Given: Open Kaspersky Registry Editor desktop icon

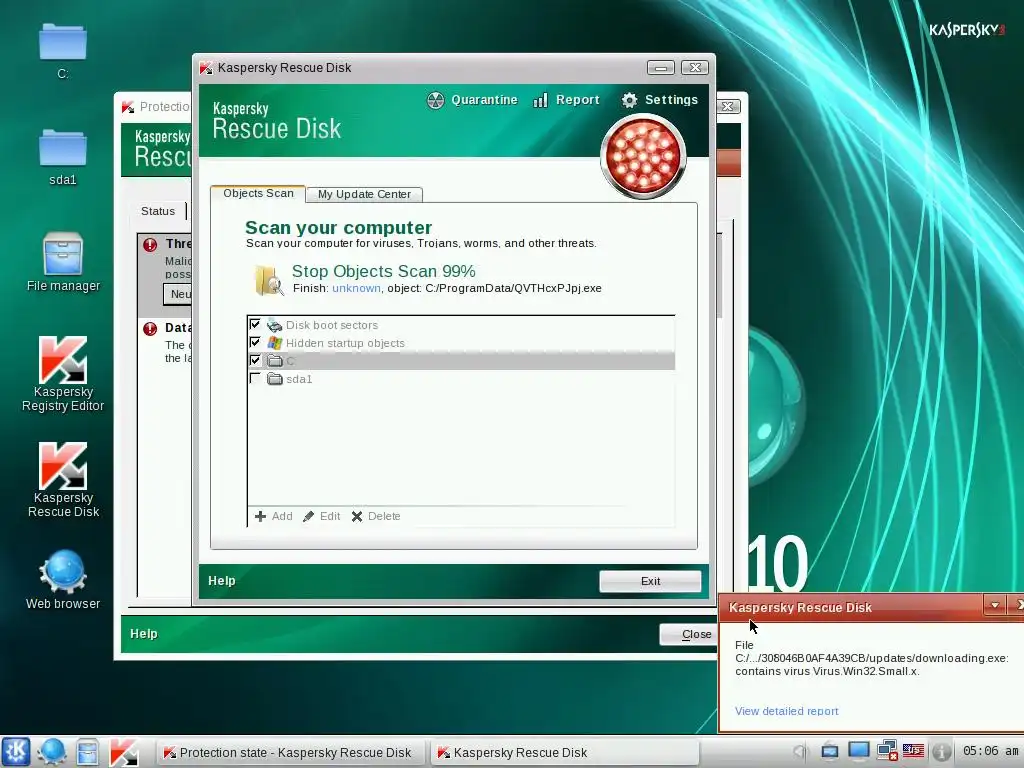Looking at the screenshot, I should (x=63, y=374).
